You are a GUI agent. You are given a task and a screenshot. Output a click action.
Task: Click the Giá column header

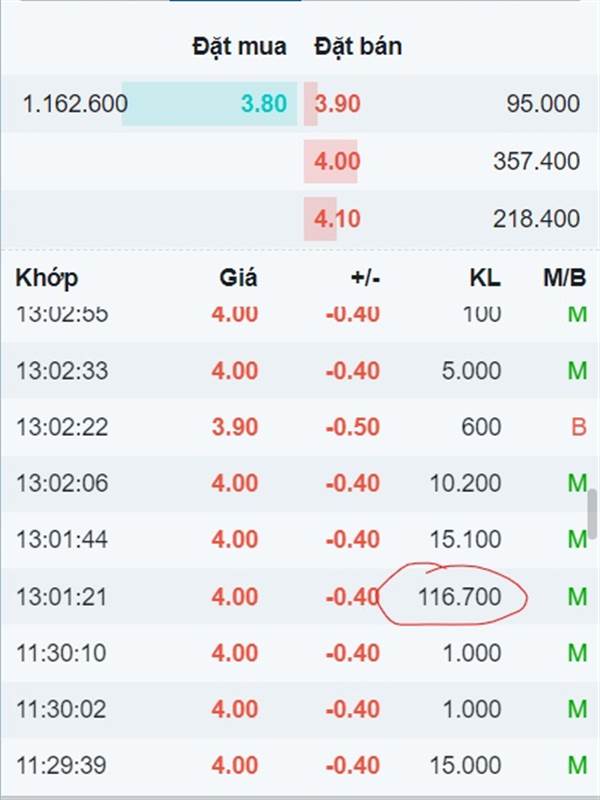pos(238,278)
